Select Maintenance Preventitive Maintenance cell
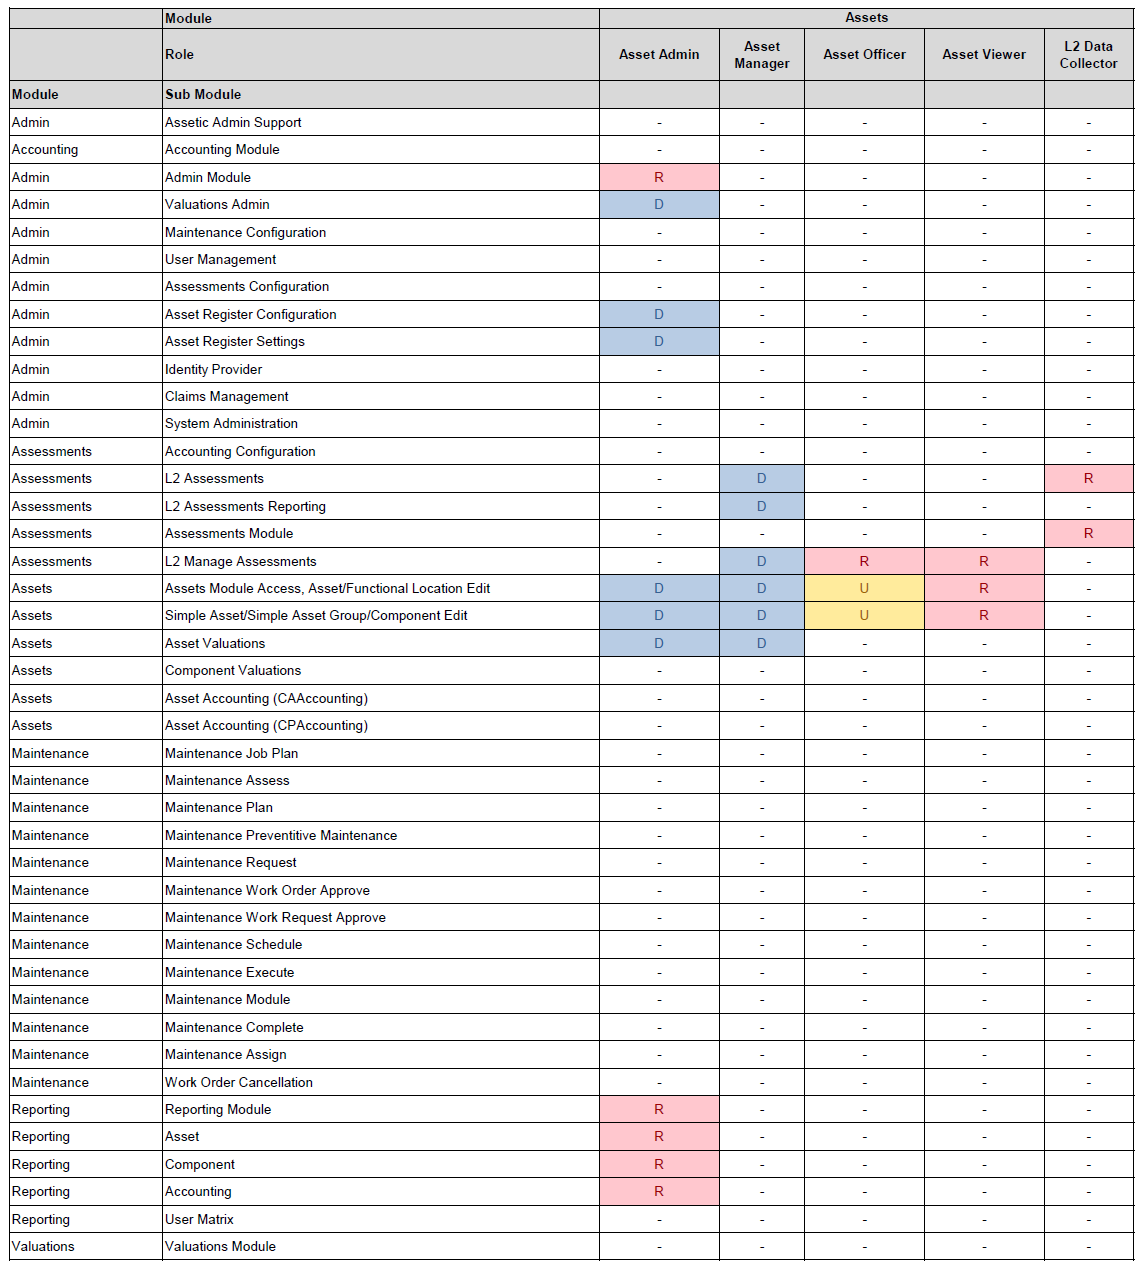 [x=381, y=835]
